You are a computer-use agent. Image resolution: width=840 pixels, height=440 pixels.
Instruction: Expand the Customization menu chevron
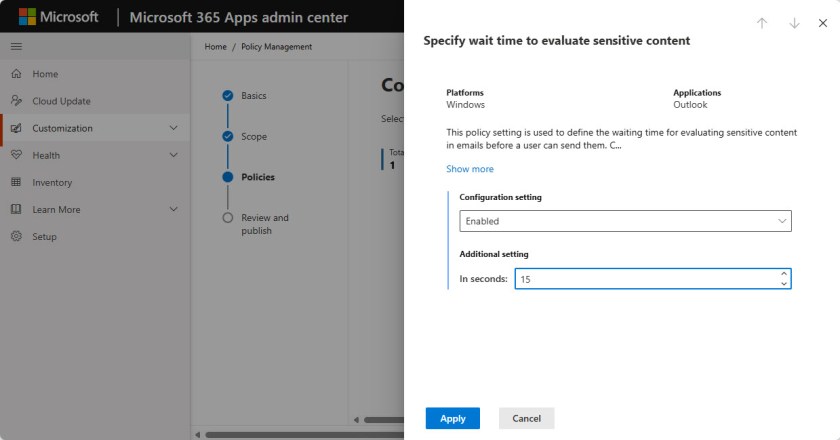(174, 128)
